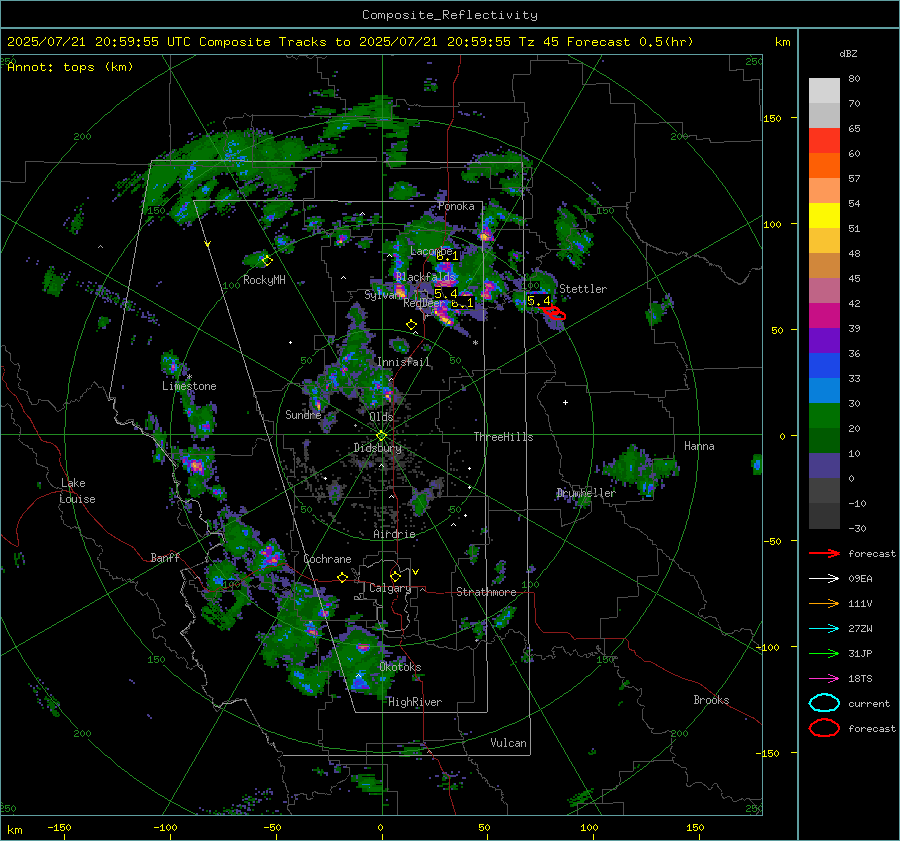Select the purple 36-39 dBZ color swatch
This screenshot has width=900, height=841.
[824, 341]
